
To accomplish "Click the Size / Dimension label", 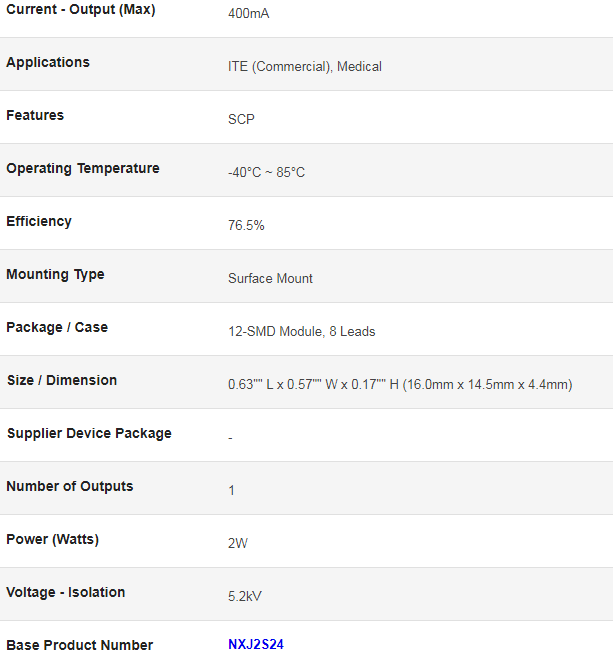I will [x=62, y=380].
